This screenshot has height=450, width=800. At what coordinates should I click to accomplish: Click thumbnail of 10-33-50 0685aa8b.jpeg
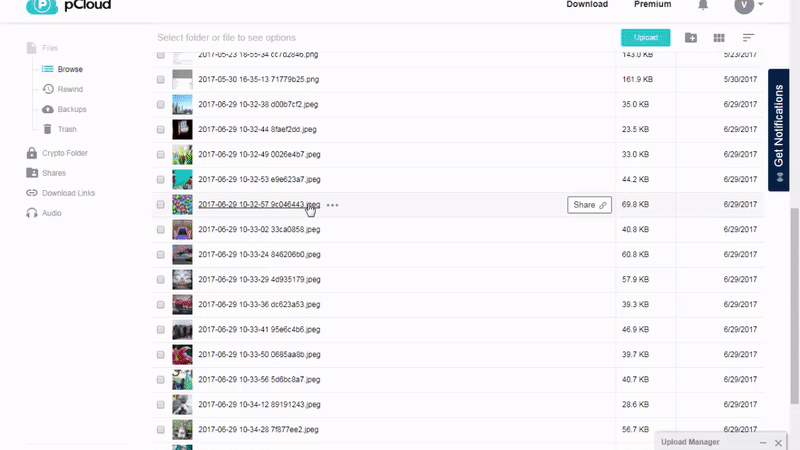point(182,355)
